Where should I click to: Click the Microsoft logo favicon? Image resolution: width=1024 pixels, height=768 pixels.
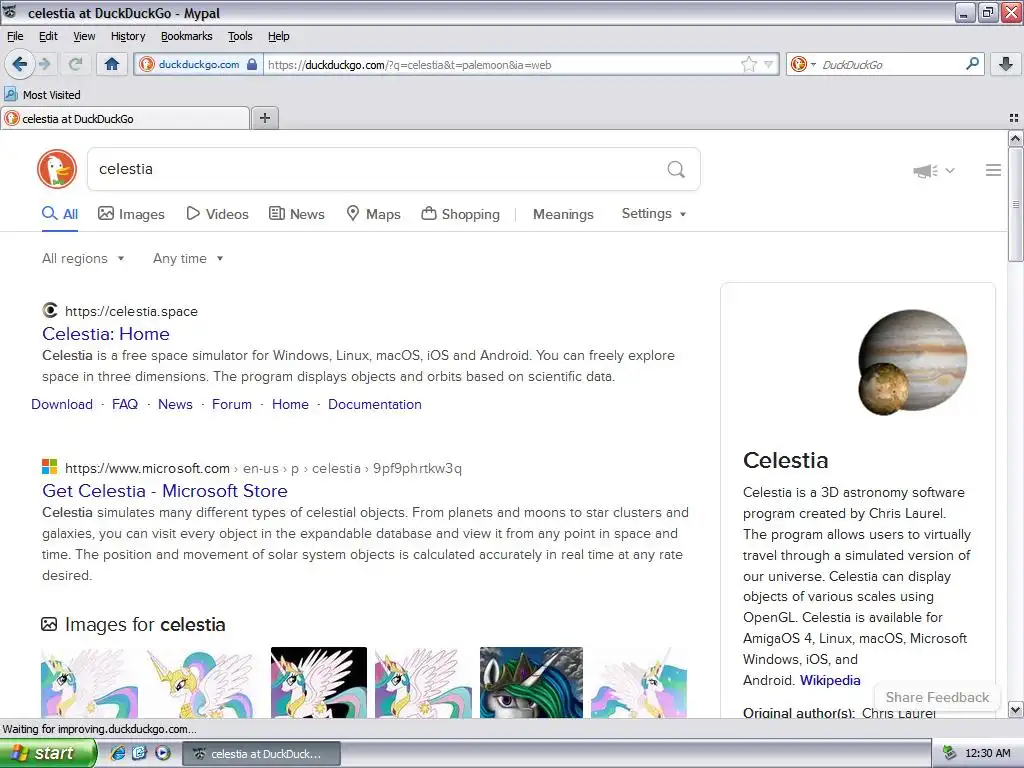50,467
